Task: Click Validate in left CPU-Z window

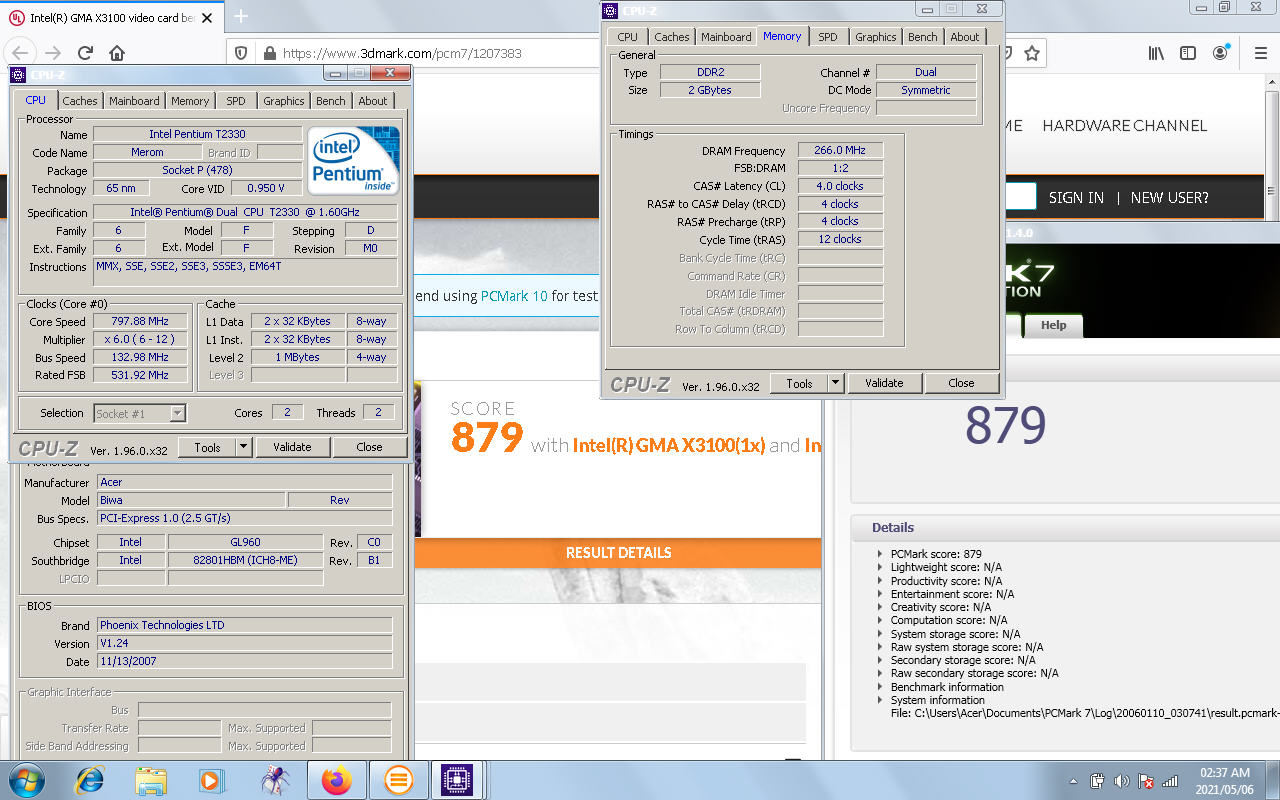Action: point(293,447)
